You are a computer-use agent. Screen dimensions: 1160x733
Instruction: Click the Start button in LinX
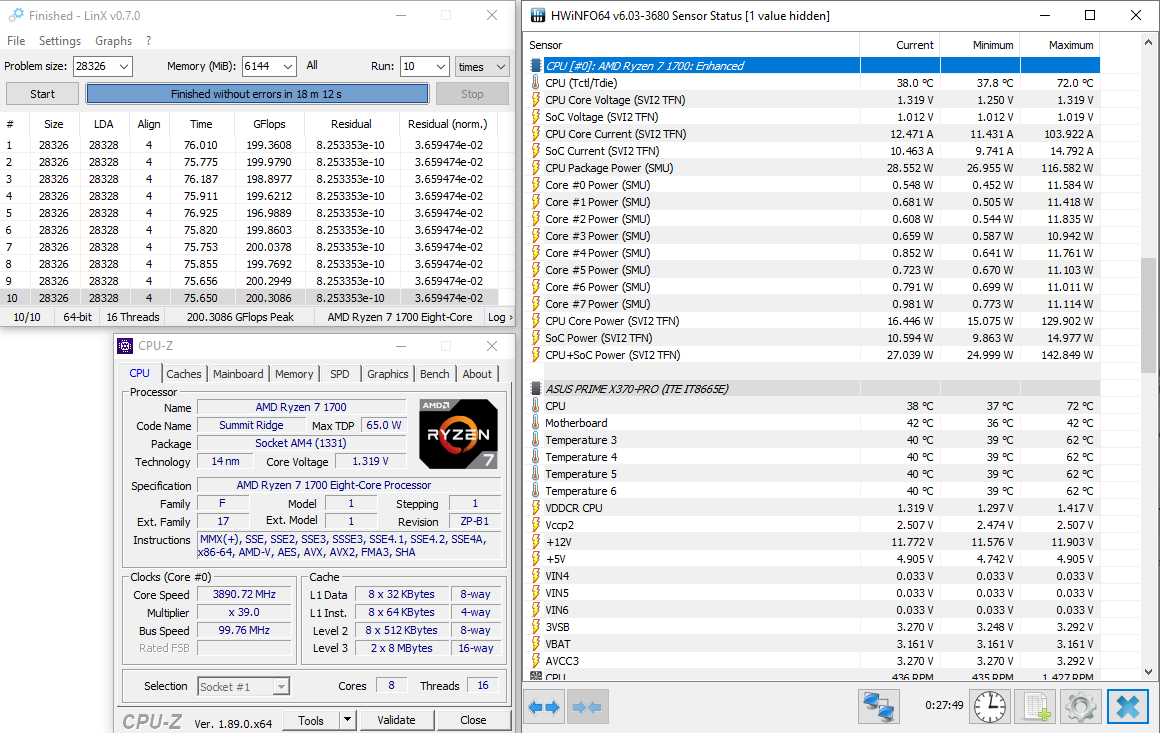pyautogui.click(x=42, y=94)
